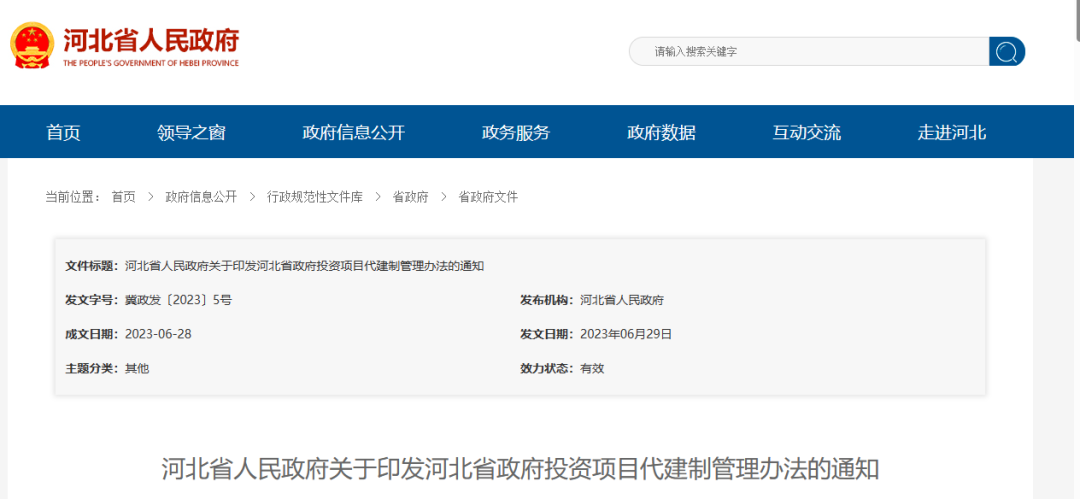Open the 政务服务 navigation item

click(516, 132)
